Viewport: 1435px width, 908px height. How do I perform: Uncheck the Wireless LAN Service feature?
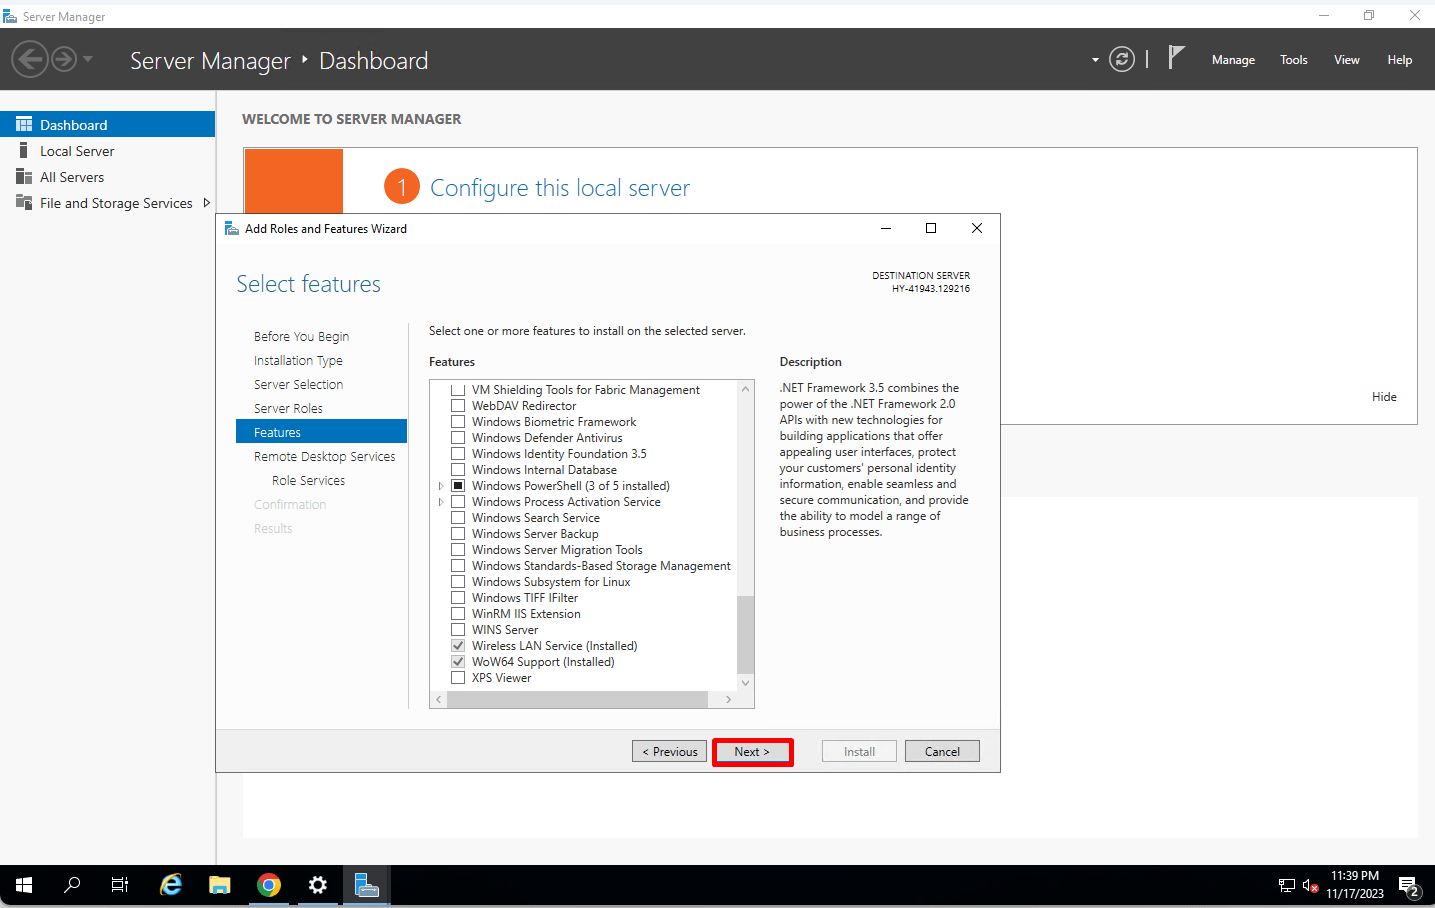458,645
